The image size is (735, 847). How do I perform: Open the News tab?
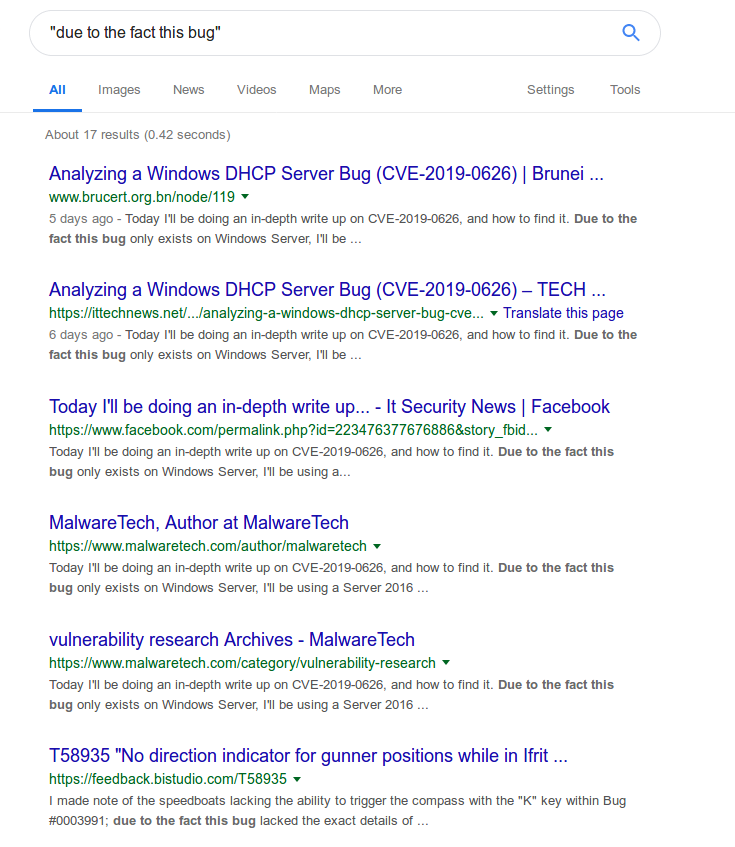coord(188,90)
